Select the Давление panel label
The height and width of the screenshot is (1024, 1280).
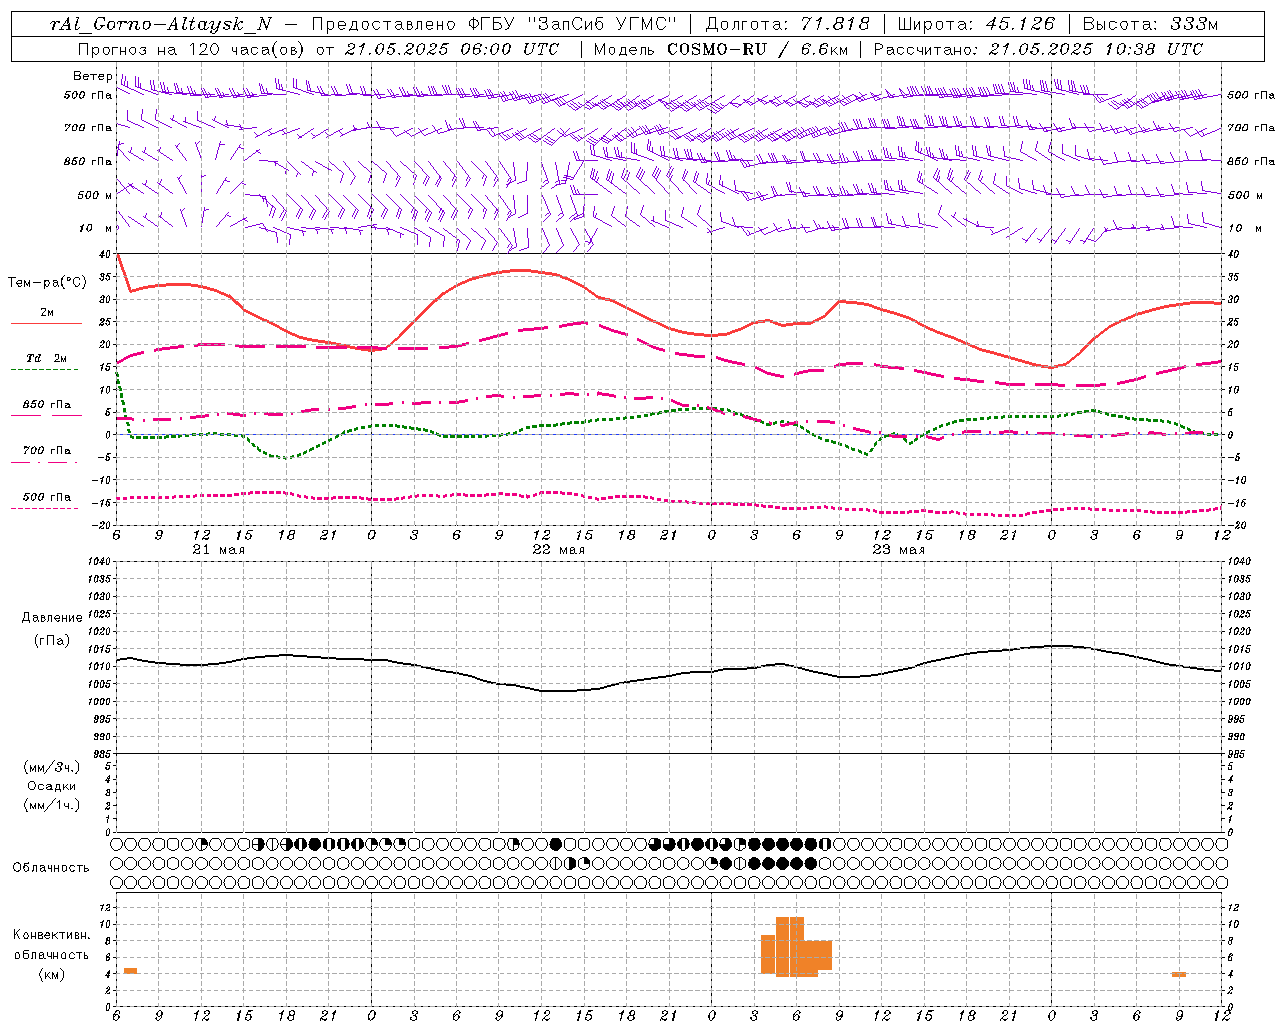[52, 617]
